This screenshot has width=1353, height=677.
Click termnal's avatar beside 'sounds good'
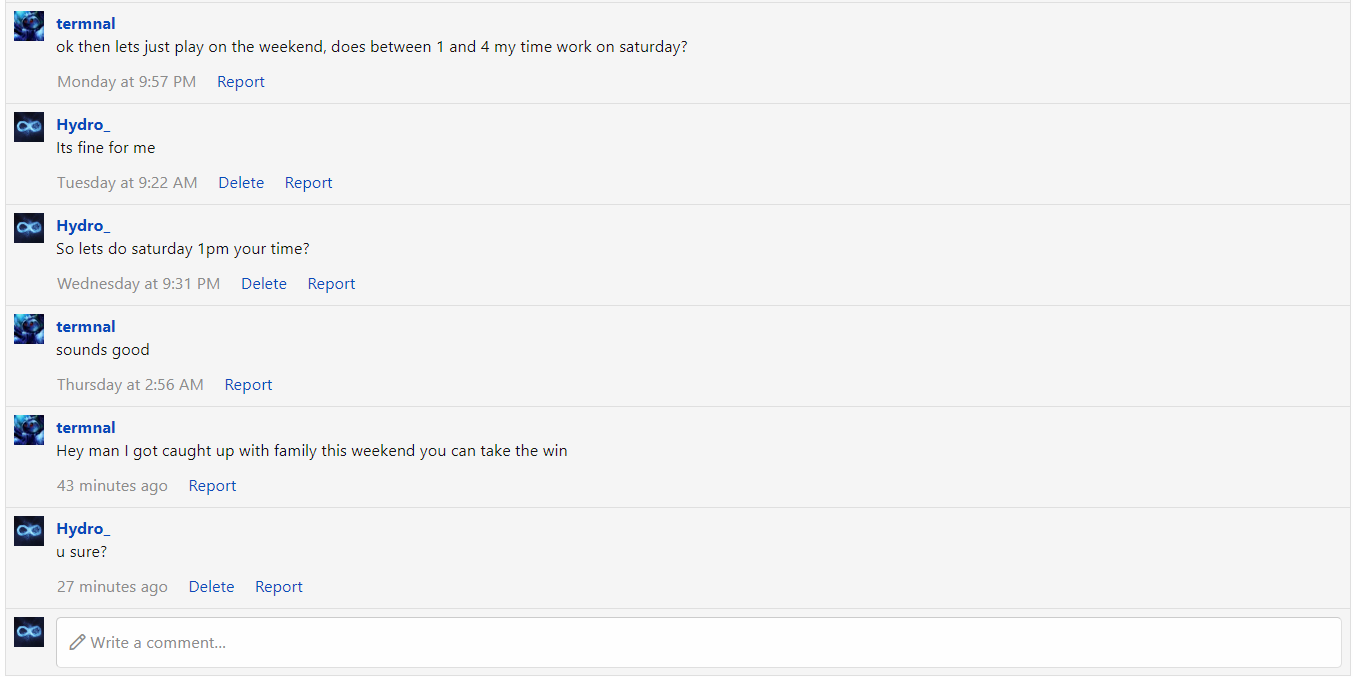(29, 329)
